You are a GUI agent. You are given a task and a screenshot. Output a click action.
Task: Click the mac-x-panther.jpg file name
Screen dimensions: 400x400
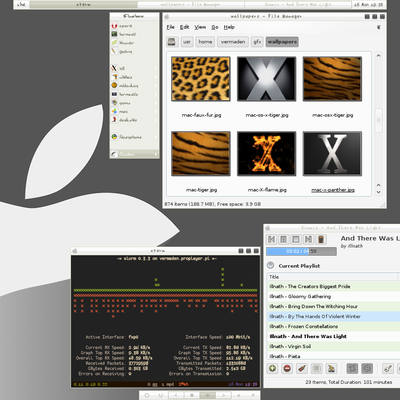point(333,190)
